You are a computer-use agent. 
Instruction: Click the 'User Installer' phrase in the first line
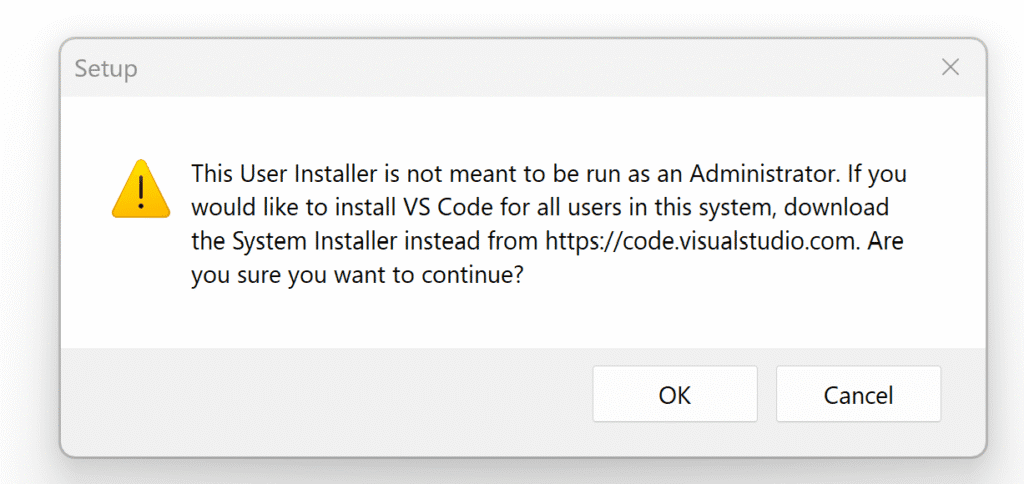pyautogui.click(x=310, y=174)
